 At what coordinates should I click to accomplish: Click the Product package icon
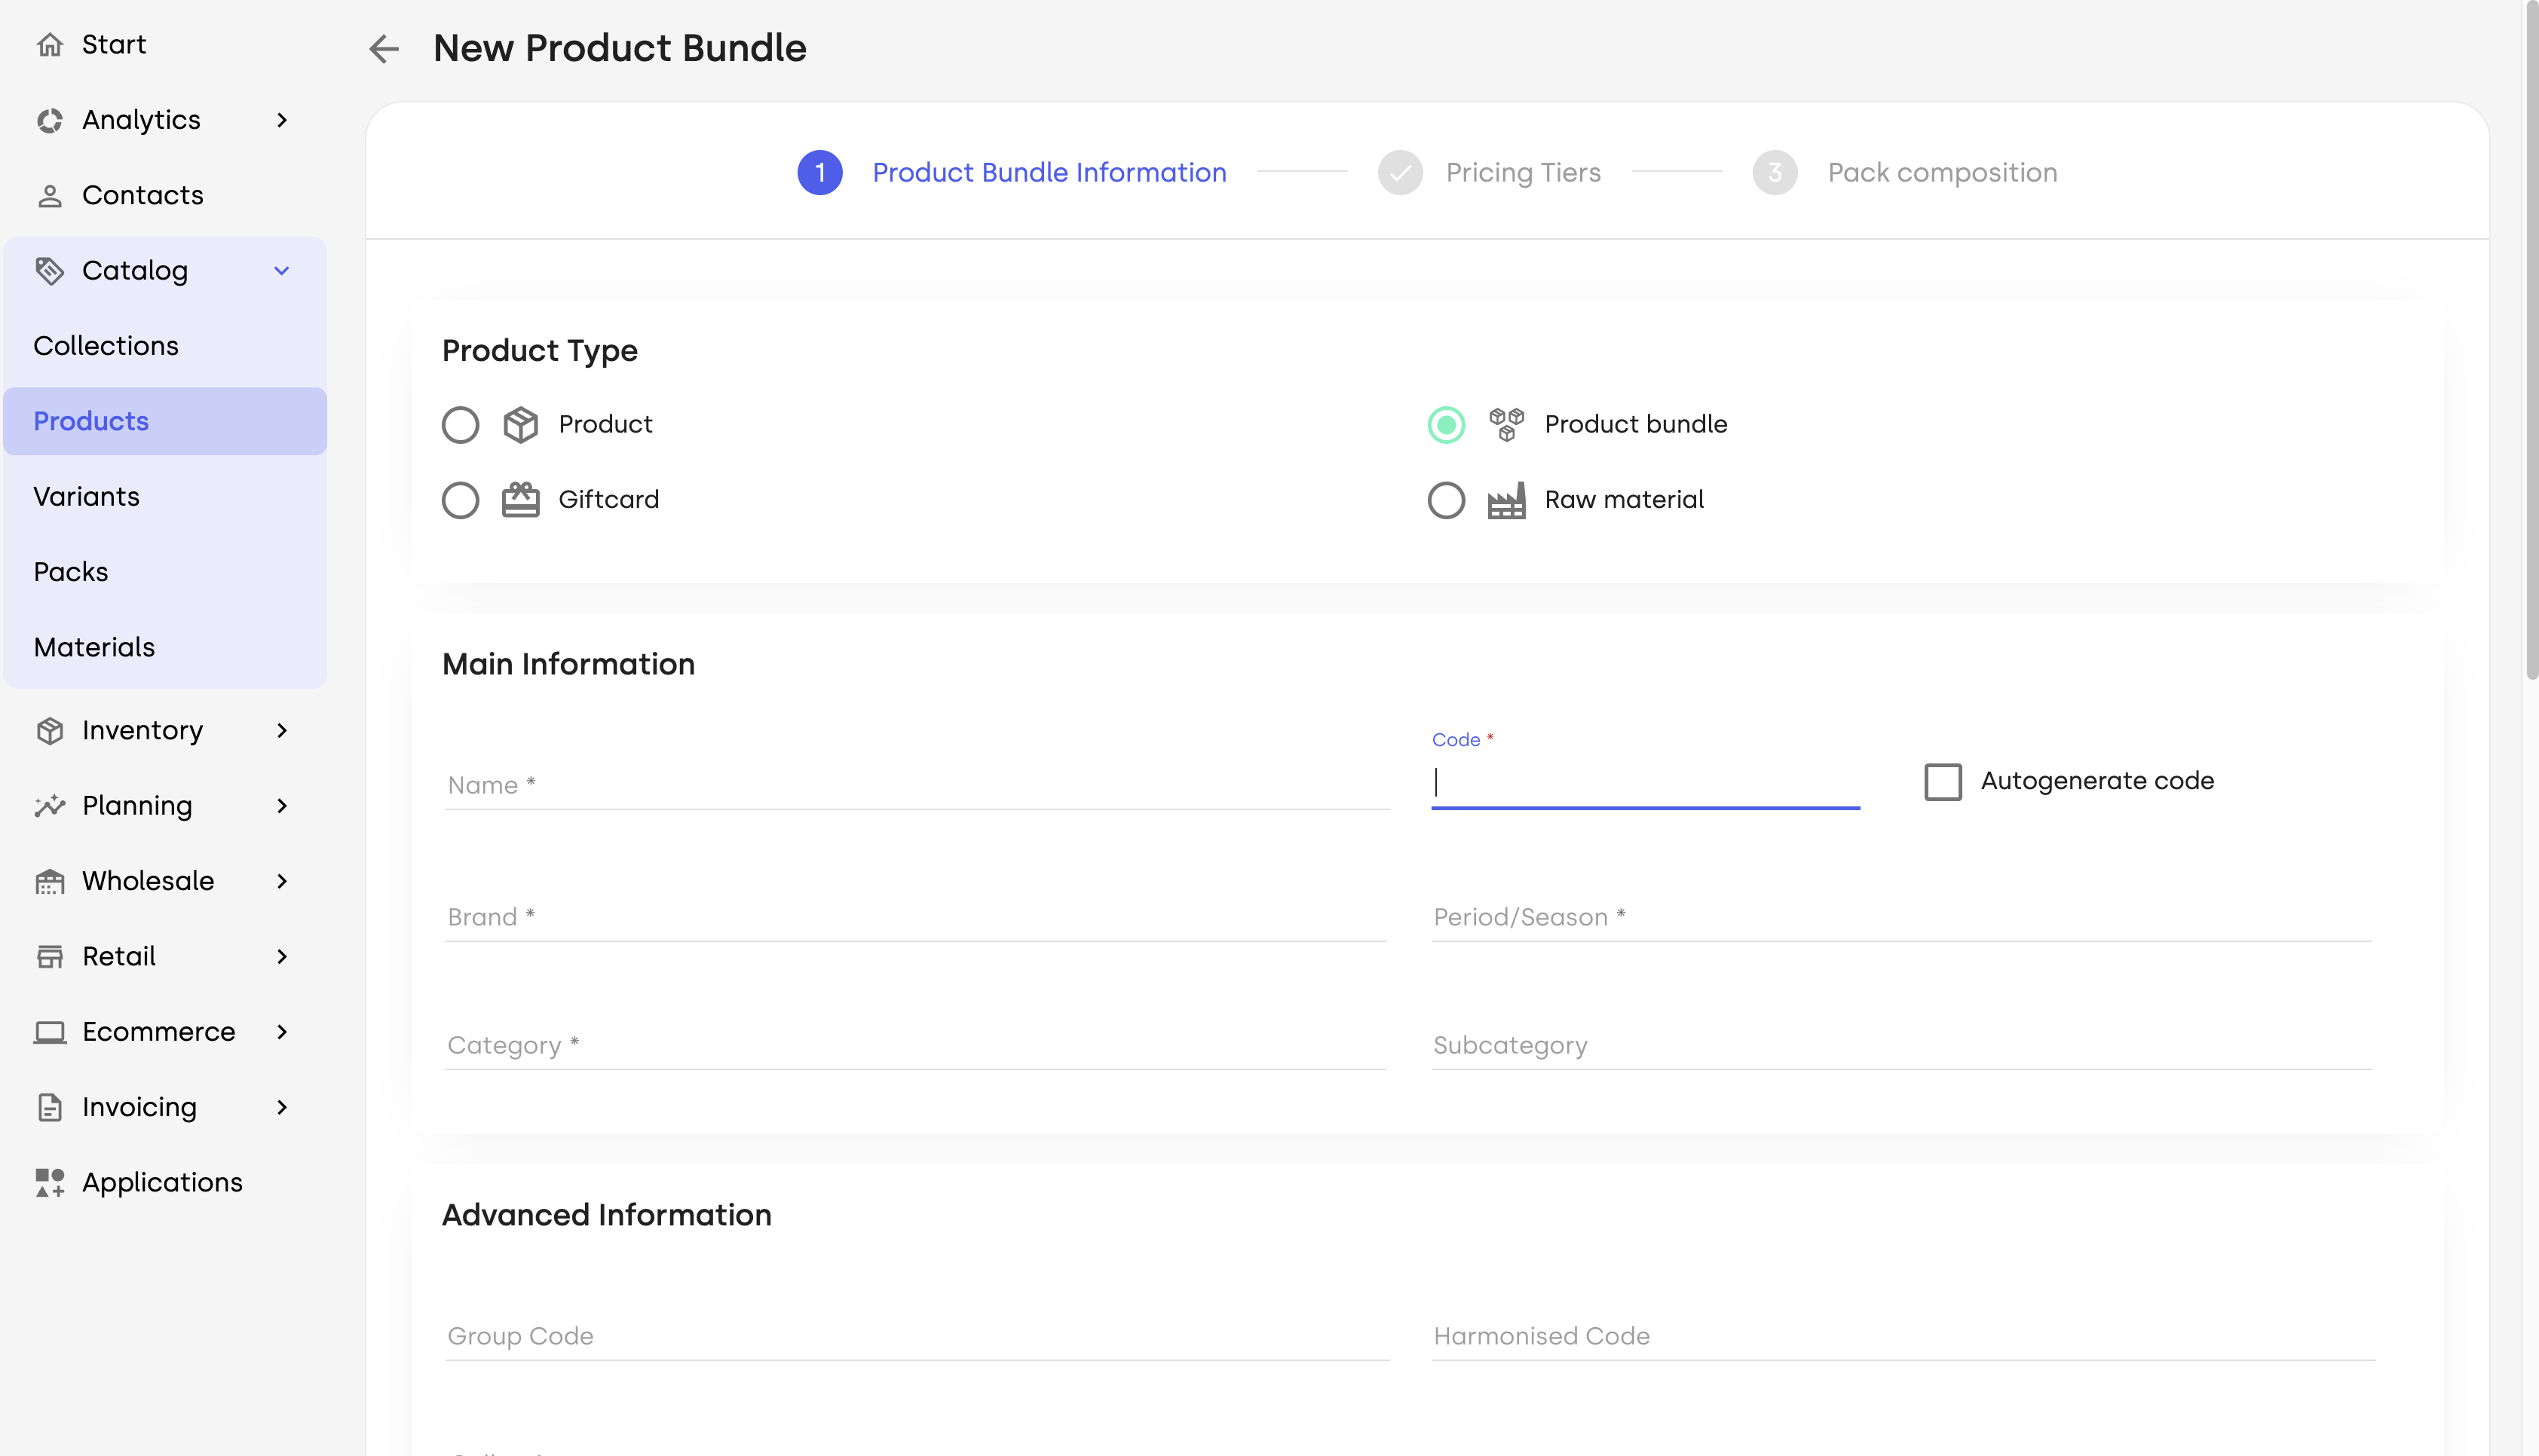tap(520, 424)
